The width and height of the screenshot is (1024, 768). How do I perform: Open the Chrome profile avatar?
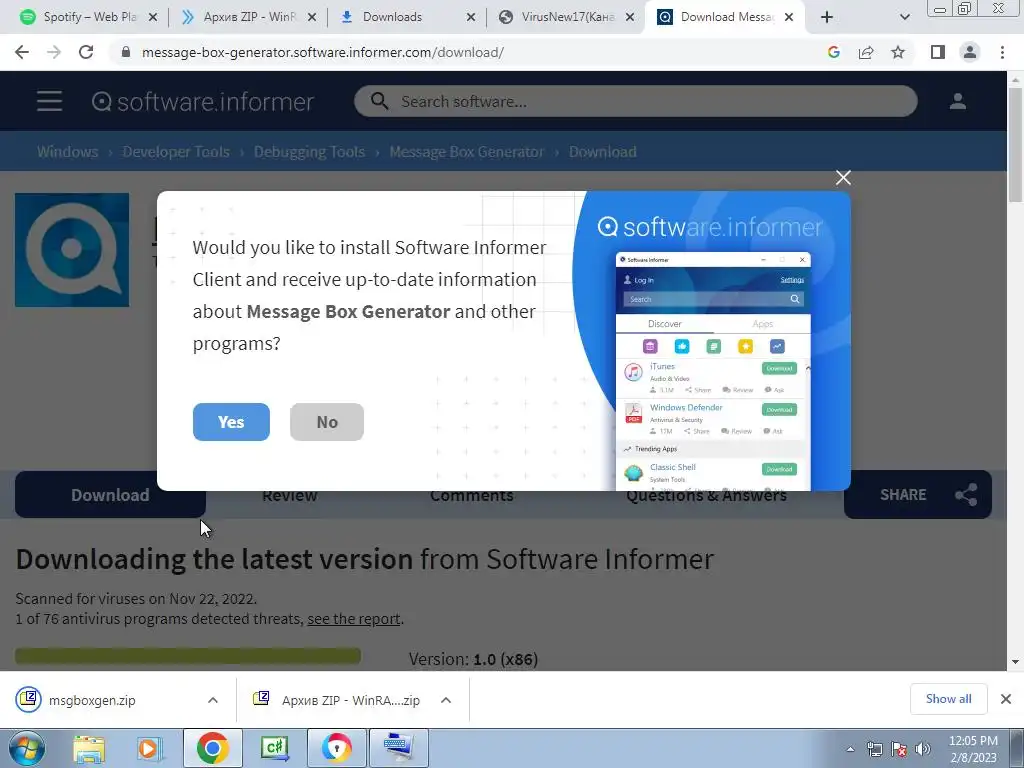970,52
